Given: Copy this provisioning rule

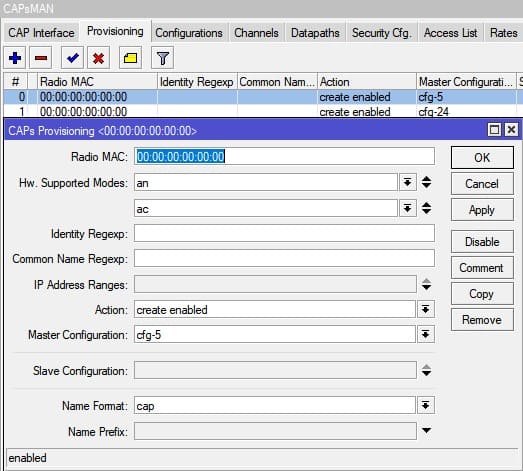Looking at the screenshot, I should coord(482,294).
